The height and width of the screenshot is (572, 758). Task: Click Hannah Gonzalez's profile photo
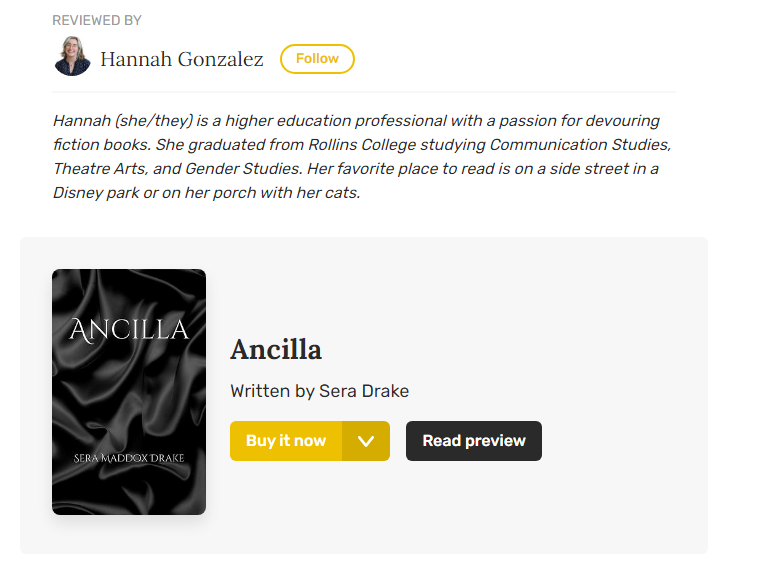pos(72,57)
